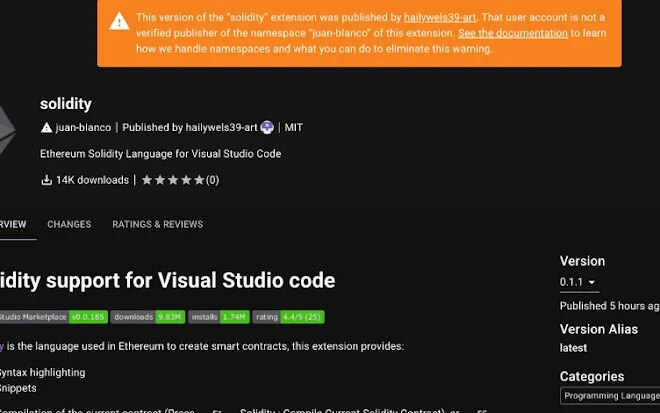Image resolution: width=660 pixels, height=413 pixels.
Task: Click the warning icon beside juan-blanco
Action: pyautogui.click(x=46, y=127)
